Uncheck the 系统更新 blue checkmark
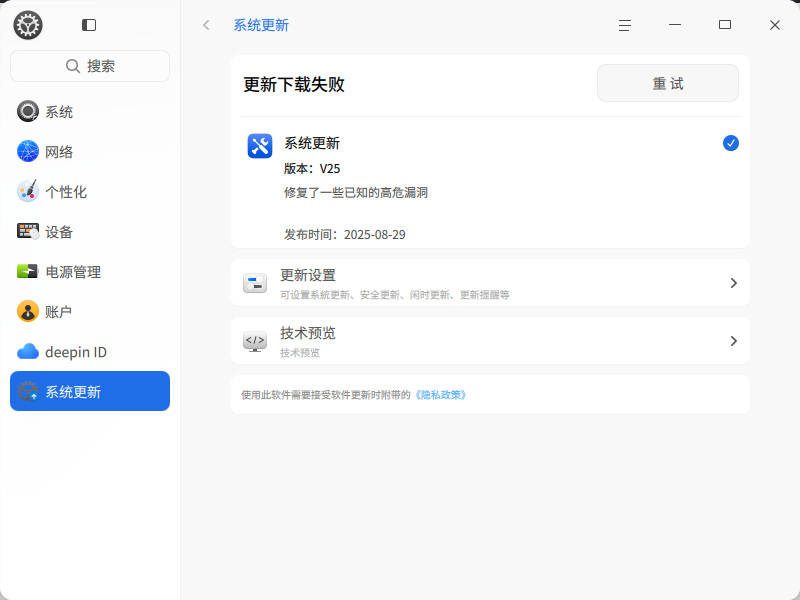The width and height of the screenshot is (800, 600). click(731, 143)
